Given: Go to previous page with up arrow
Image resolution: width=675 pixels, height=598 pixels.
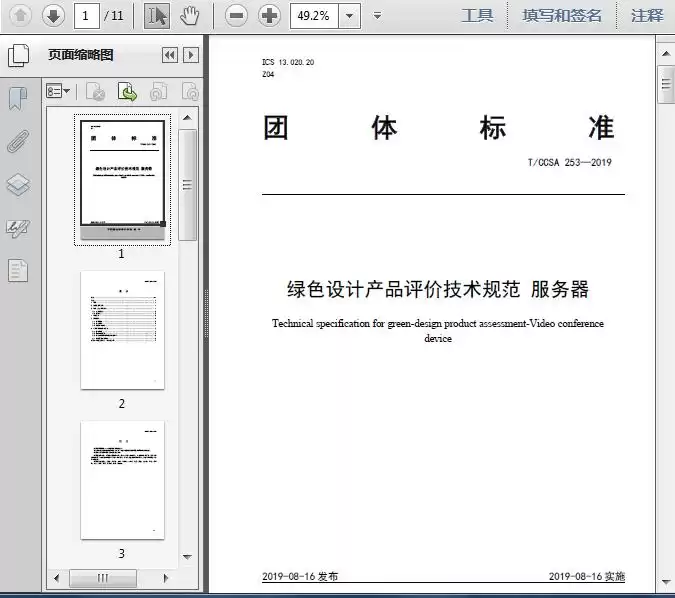Looking at the screenshot, I should [20, 16].
